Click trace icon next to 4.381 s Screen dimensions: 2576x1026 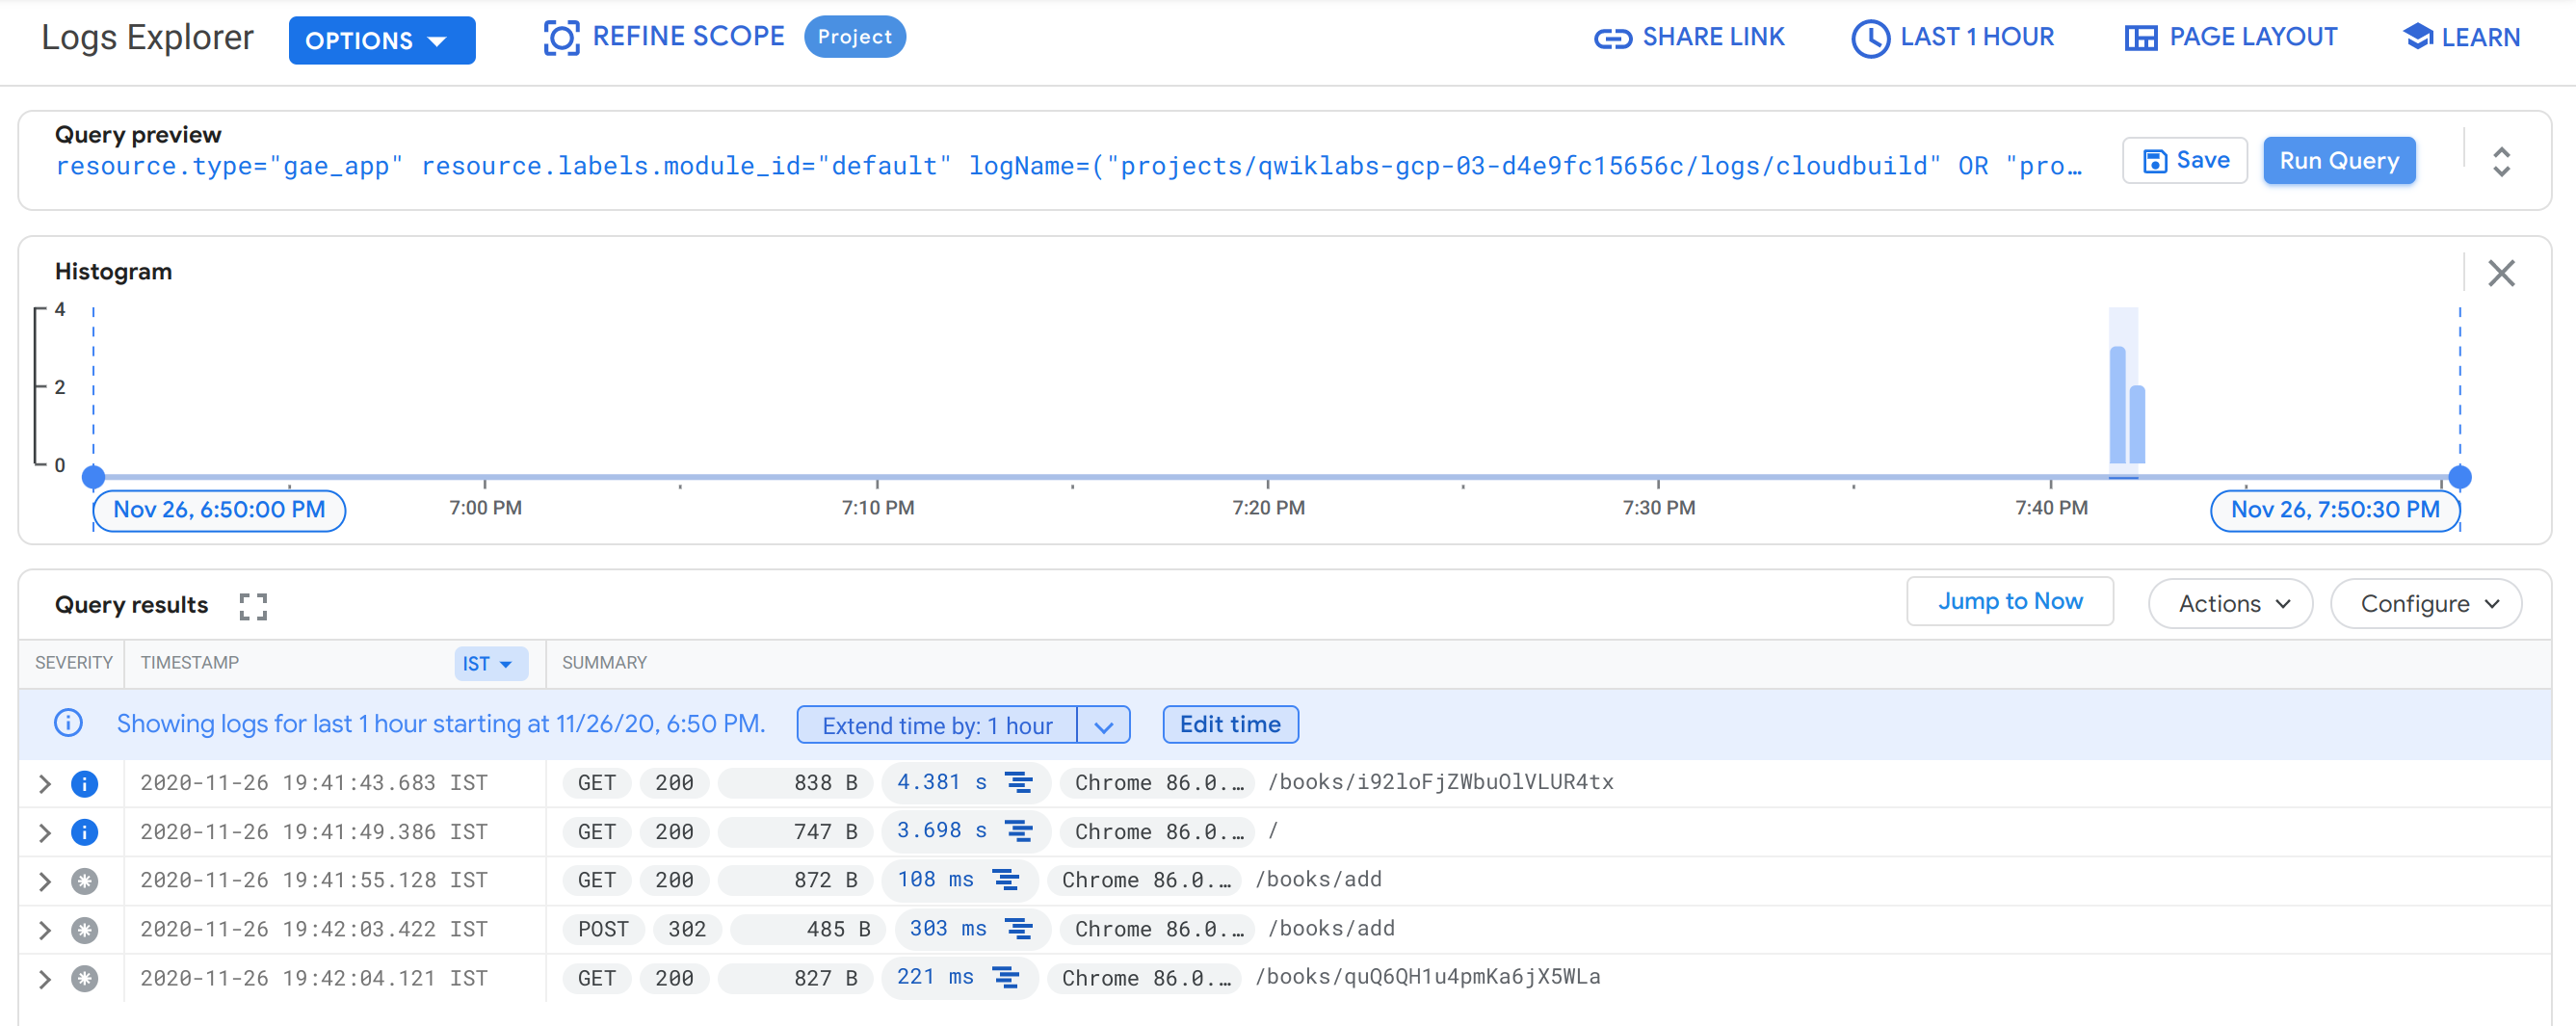pyautogui.click(x=1018, y=782)
